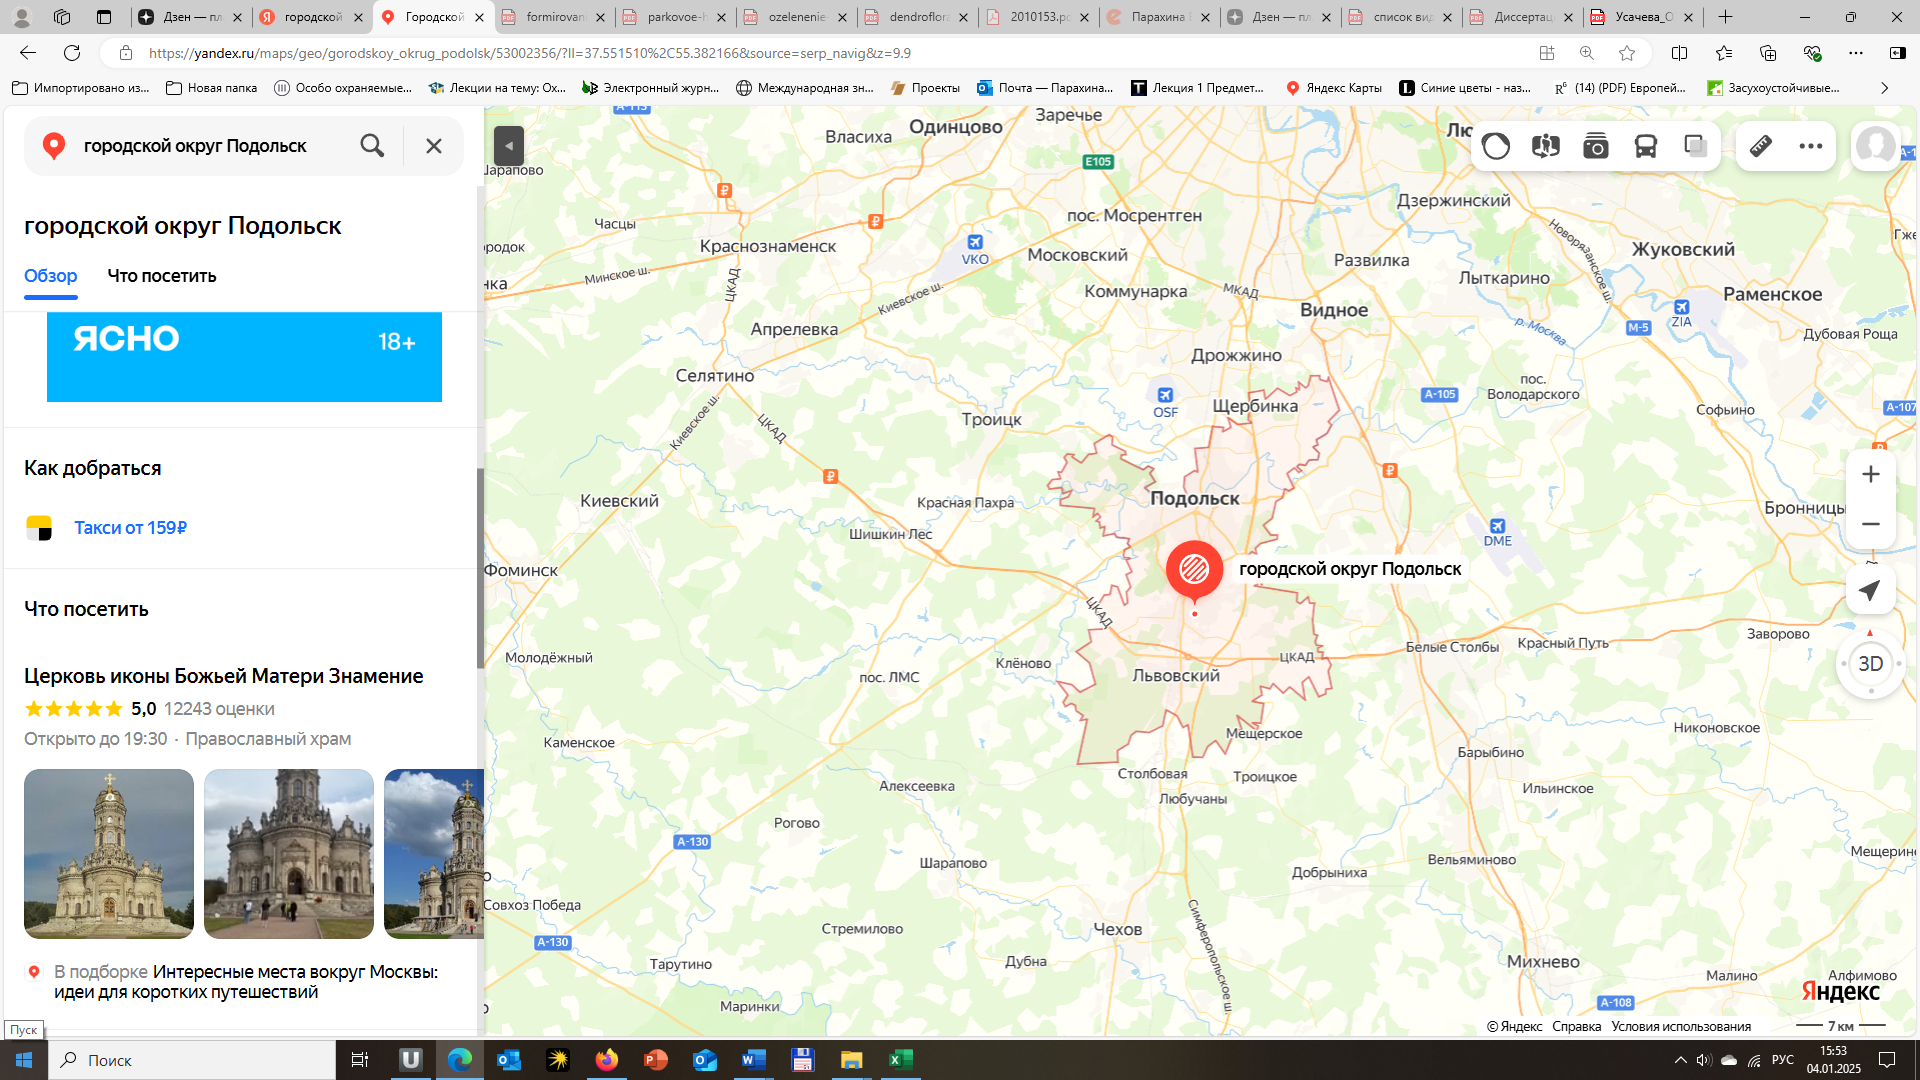Open street panoramas layer
The height and width of the screenshot is (1080, 1920).
[1546, 146]
